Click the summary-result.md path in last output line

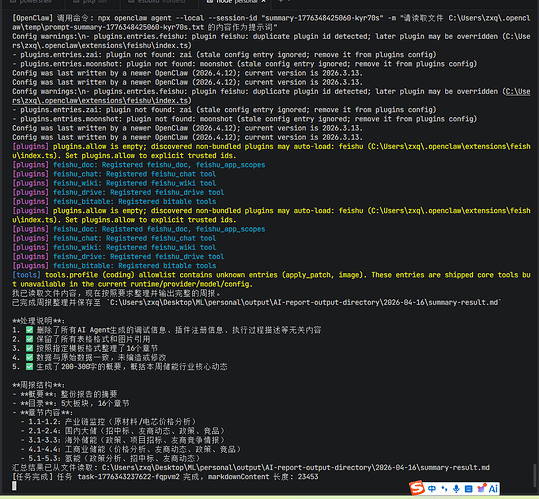tap(296, 467)
